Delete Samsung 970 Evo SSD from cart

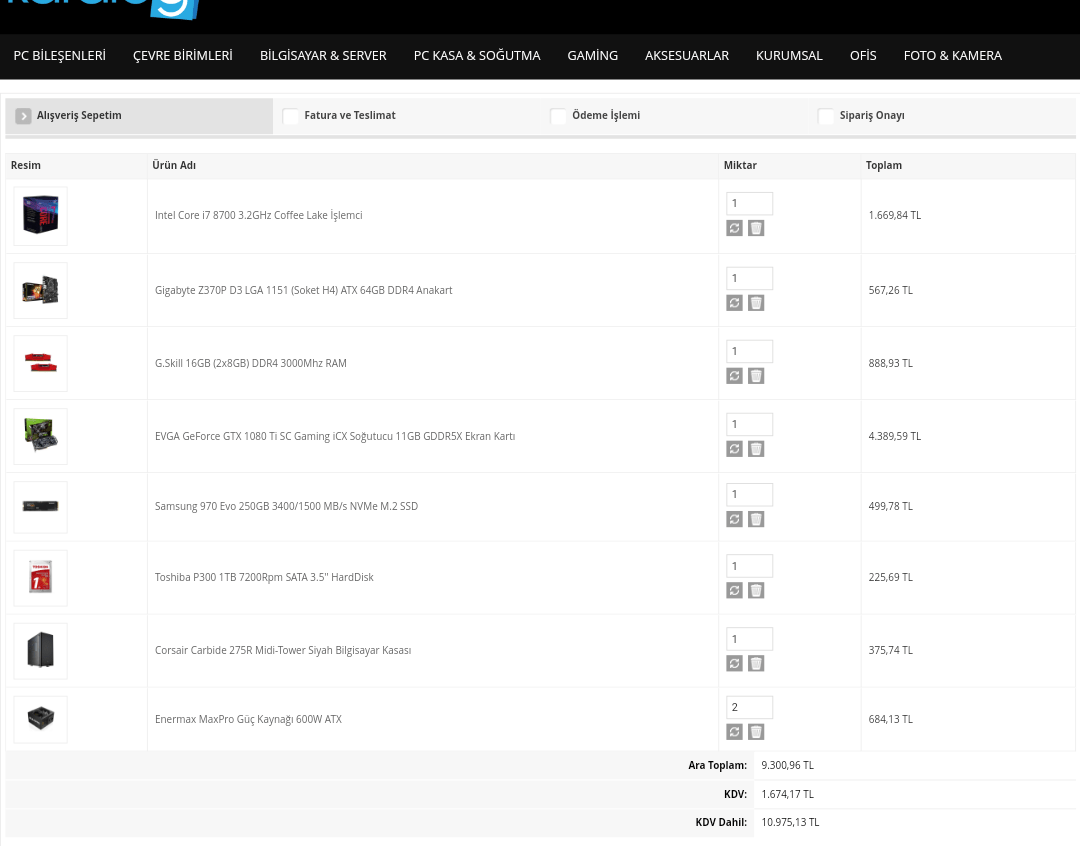point(756,519)
